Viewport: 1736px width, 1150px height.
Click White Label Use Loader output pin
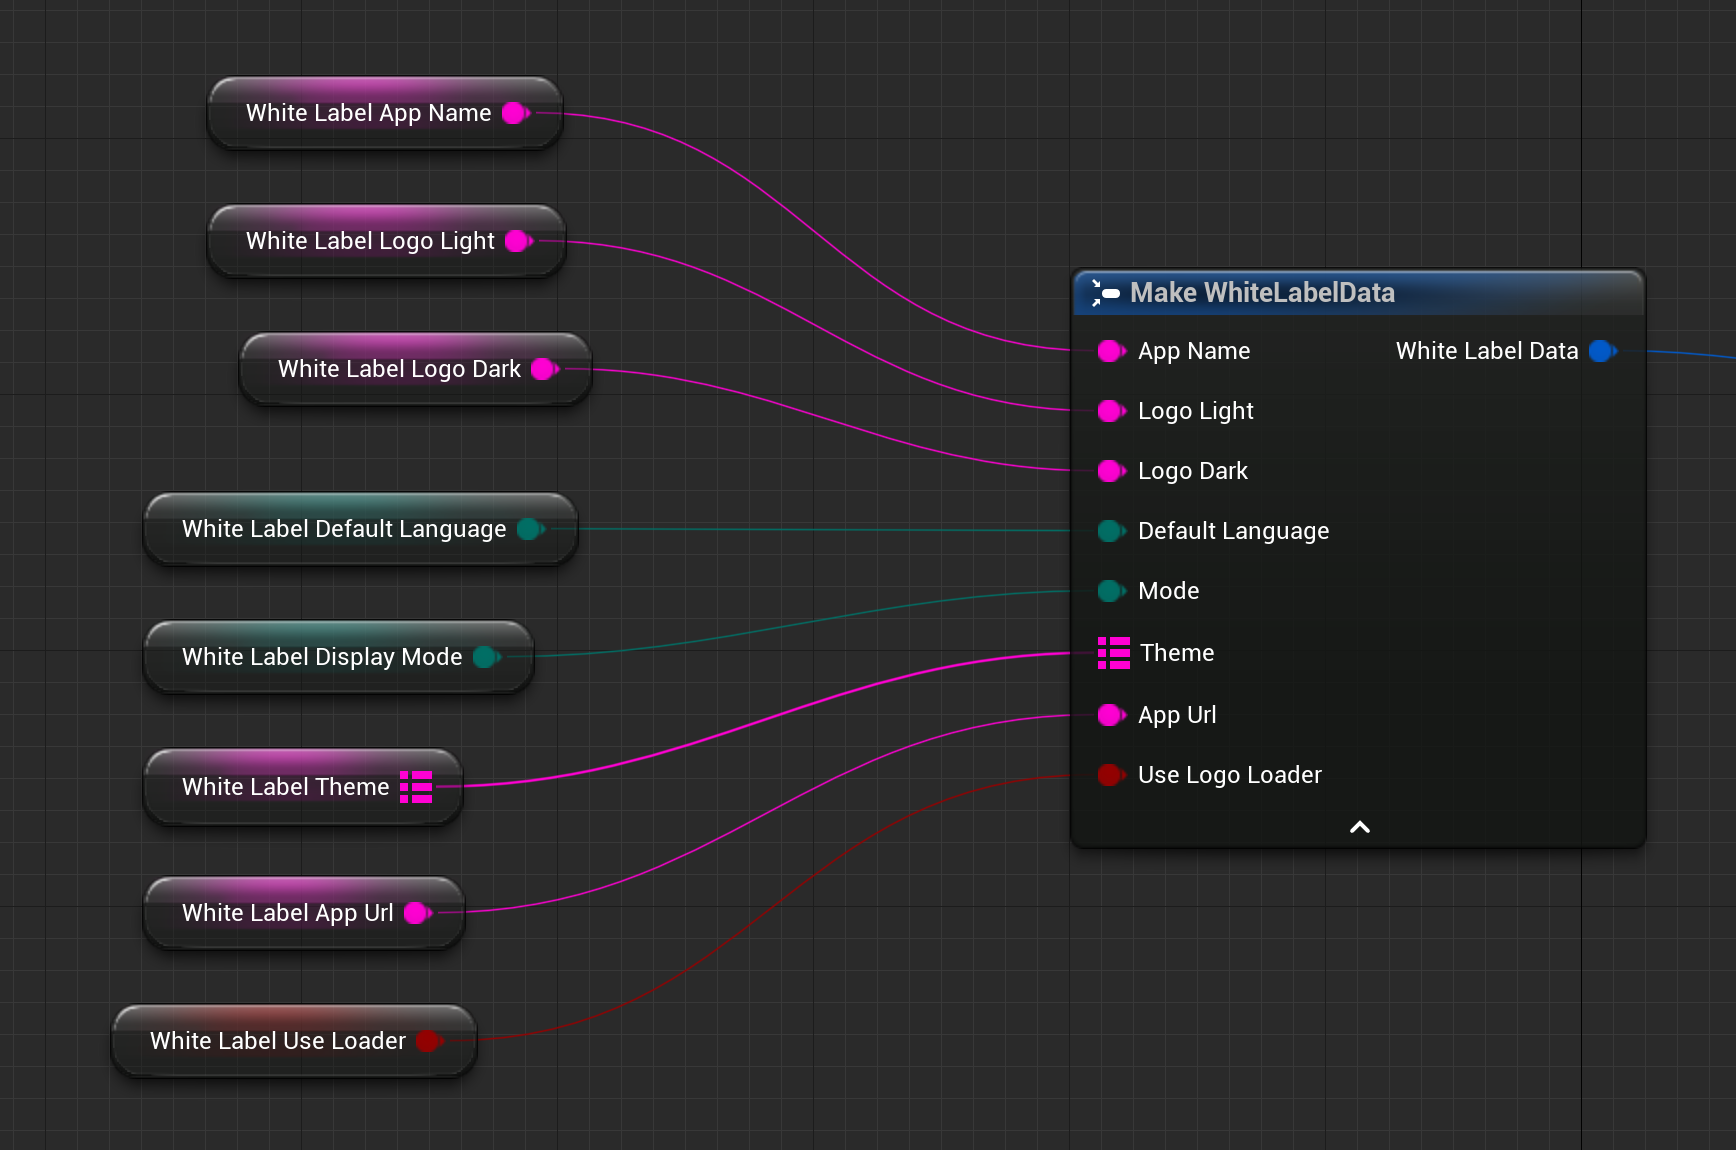(x=428, y=1041)
